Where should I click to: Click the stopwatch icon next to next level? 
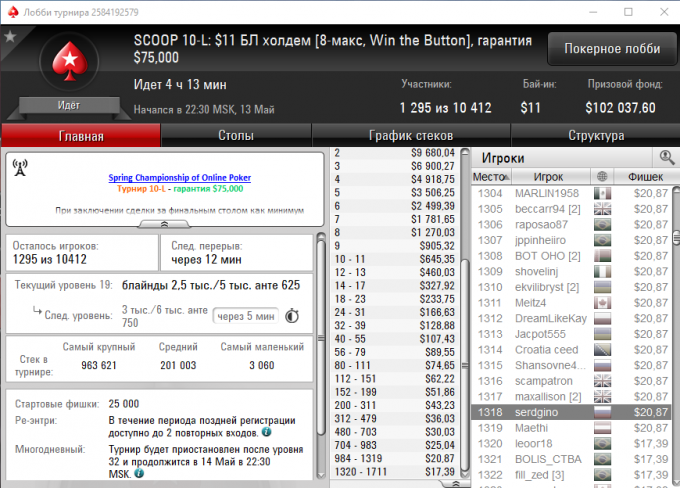292,316
